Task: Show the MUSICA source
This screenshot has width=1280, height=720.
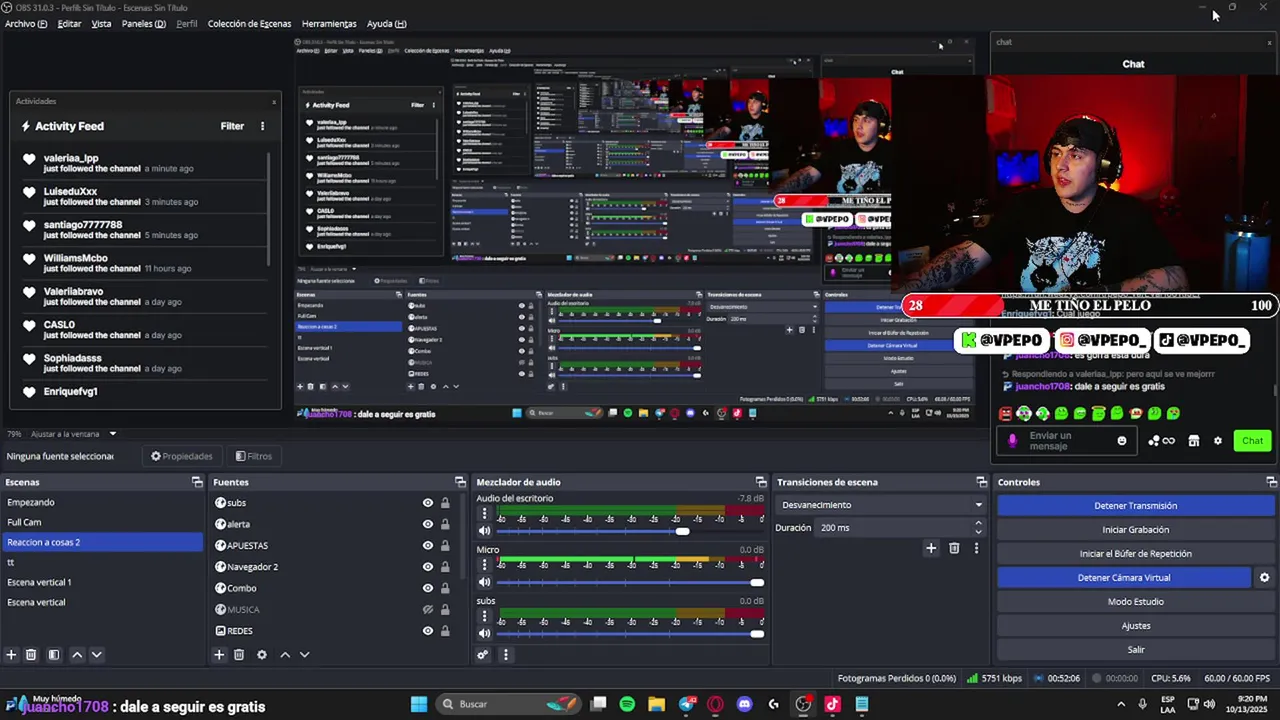Action: coord(428,610)
